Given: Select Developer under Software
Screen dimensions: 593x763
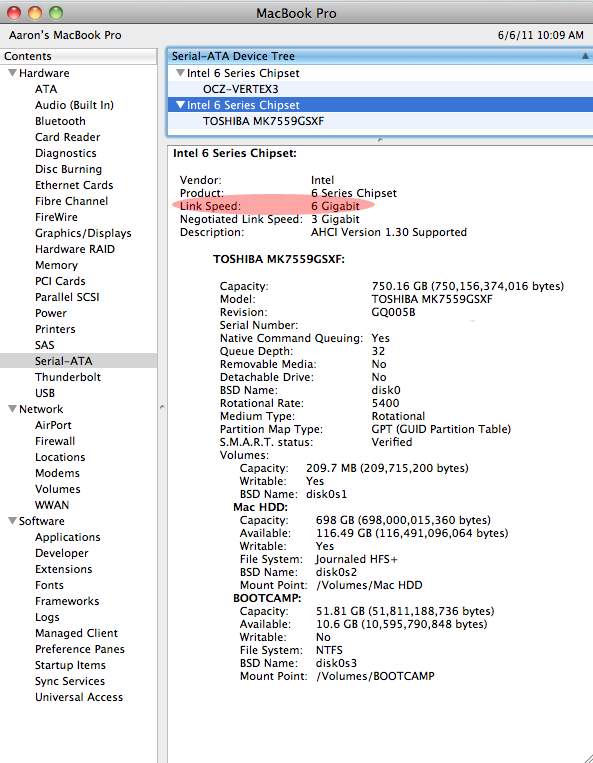Looking at the screenshot, I should point(61,553).
